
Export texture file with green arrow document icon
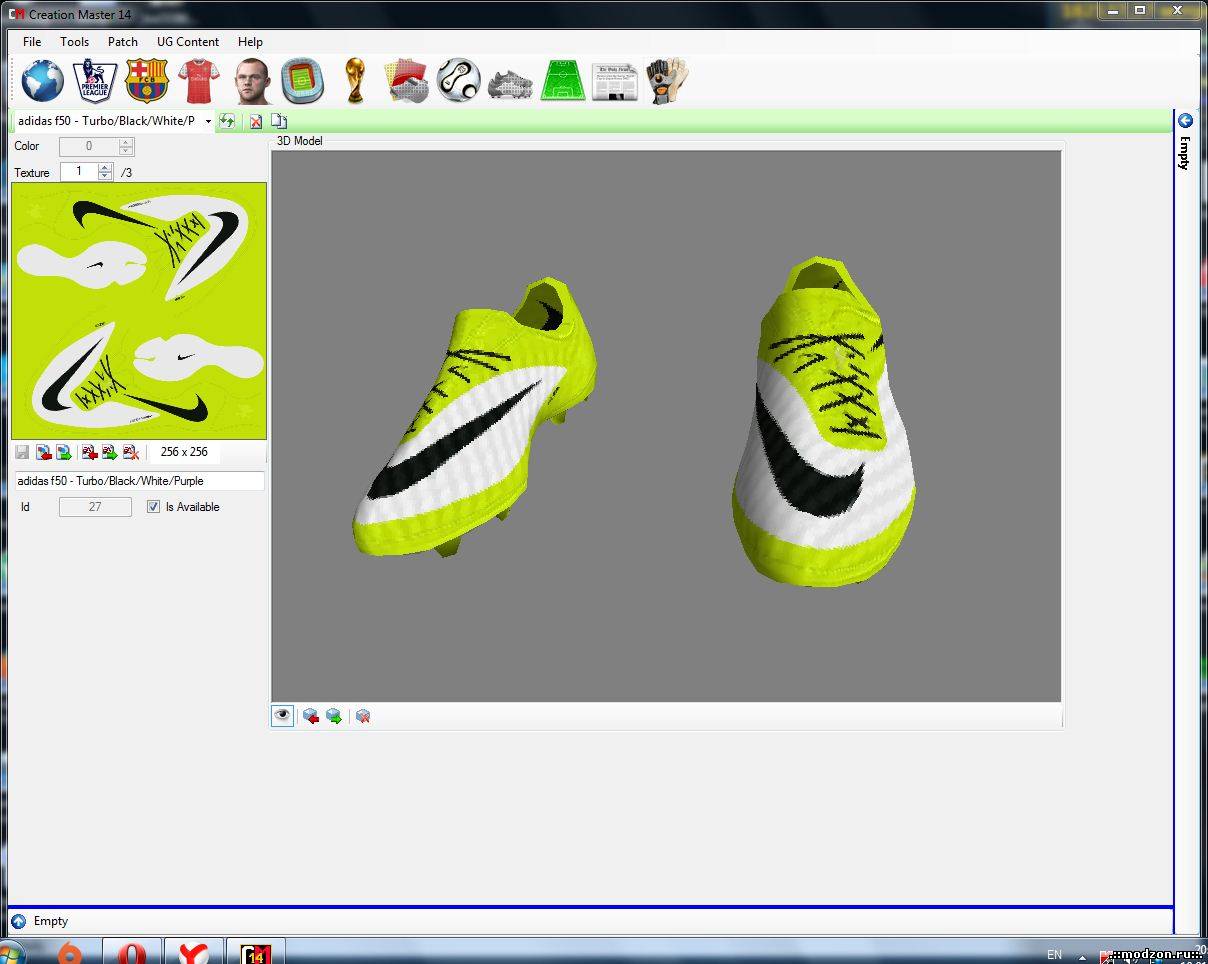pyautogui.click(x=109, y=452)
